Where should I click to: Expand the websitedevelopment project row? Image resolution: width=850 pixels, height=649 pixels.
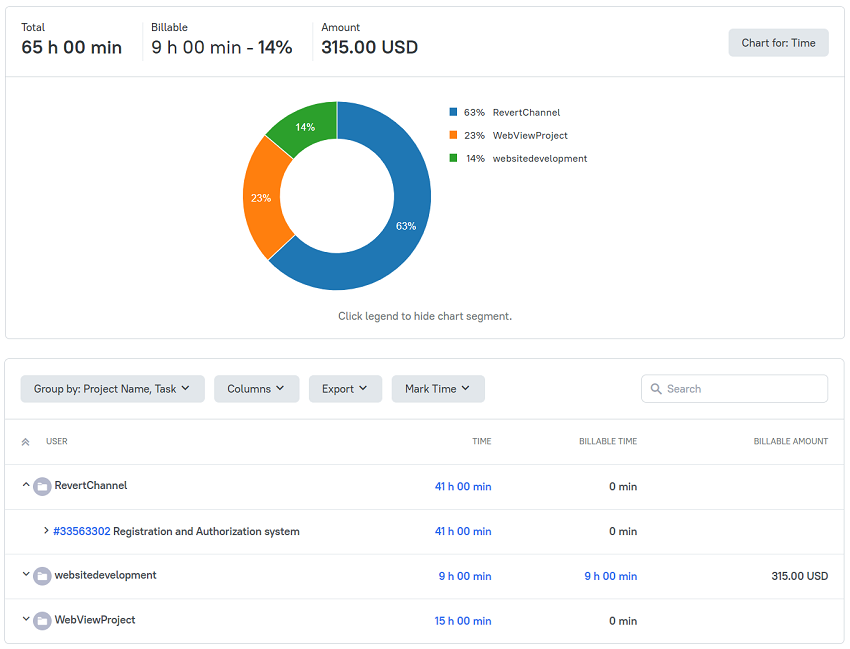pyautogui.click(x=25, y=574)
